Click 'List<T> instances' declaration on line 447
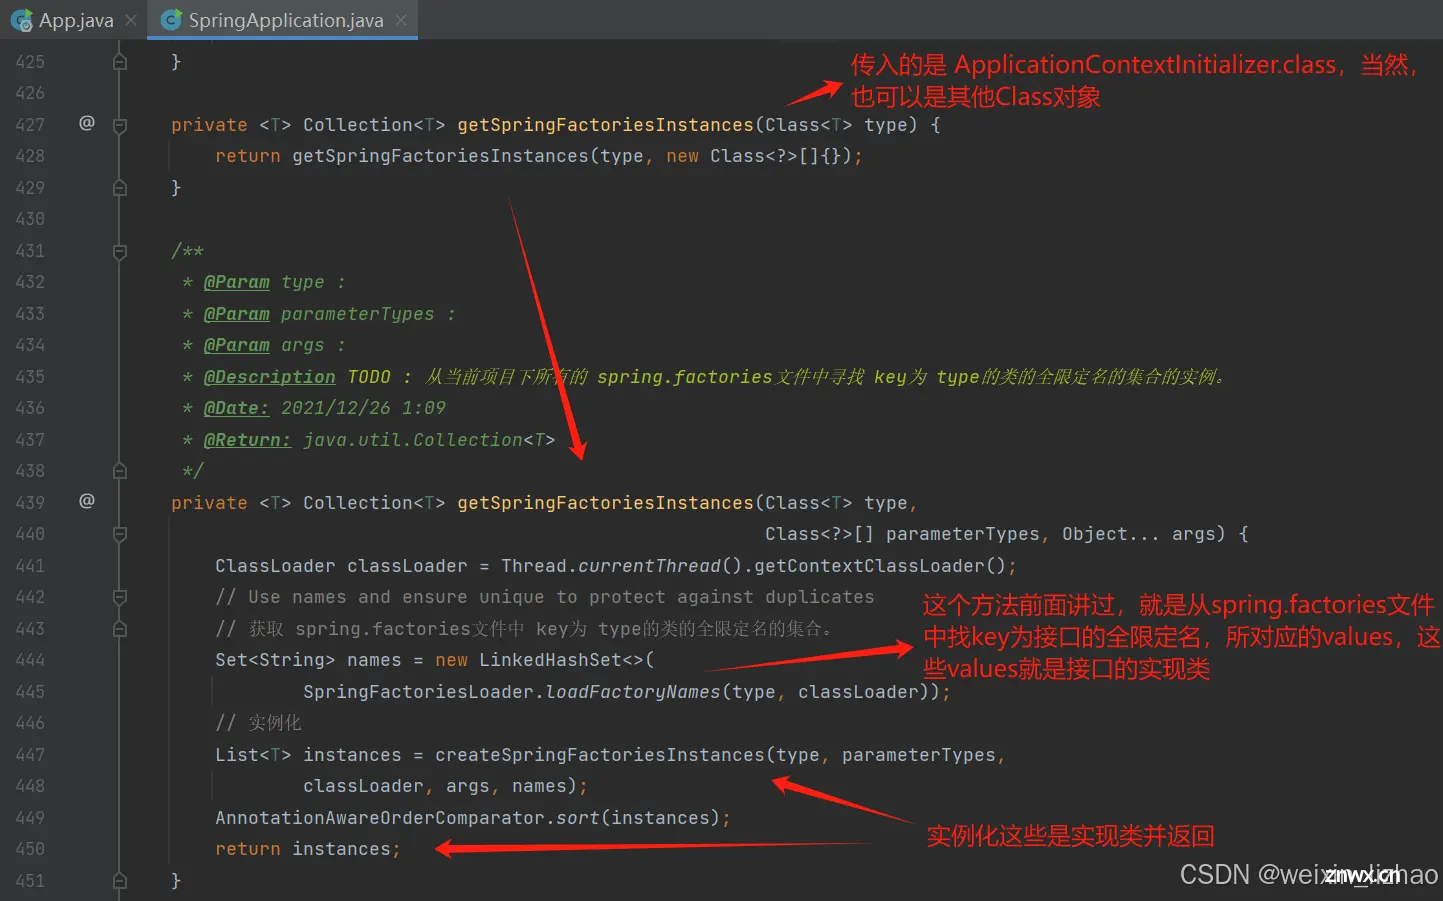 click(308, 755)
